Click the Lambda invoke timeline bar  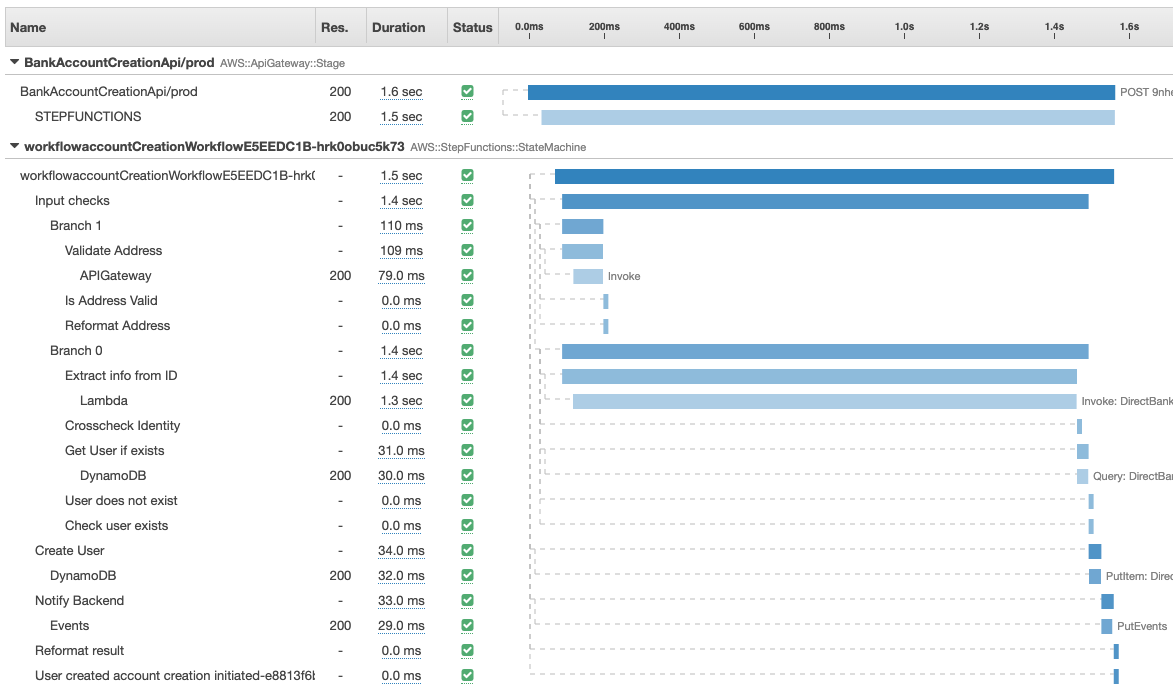tap(824, 401)
